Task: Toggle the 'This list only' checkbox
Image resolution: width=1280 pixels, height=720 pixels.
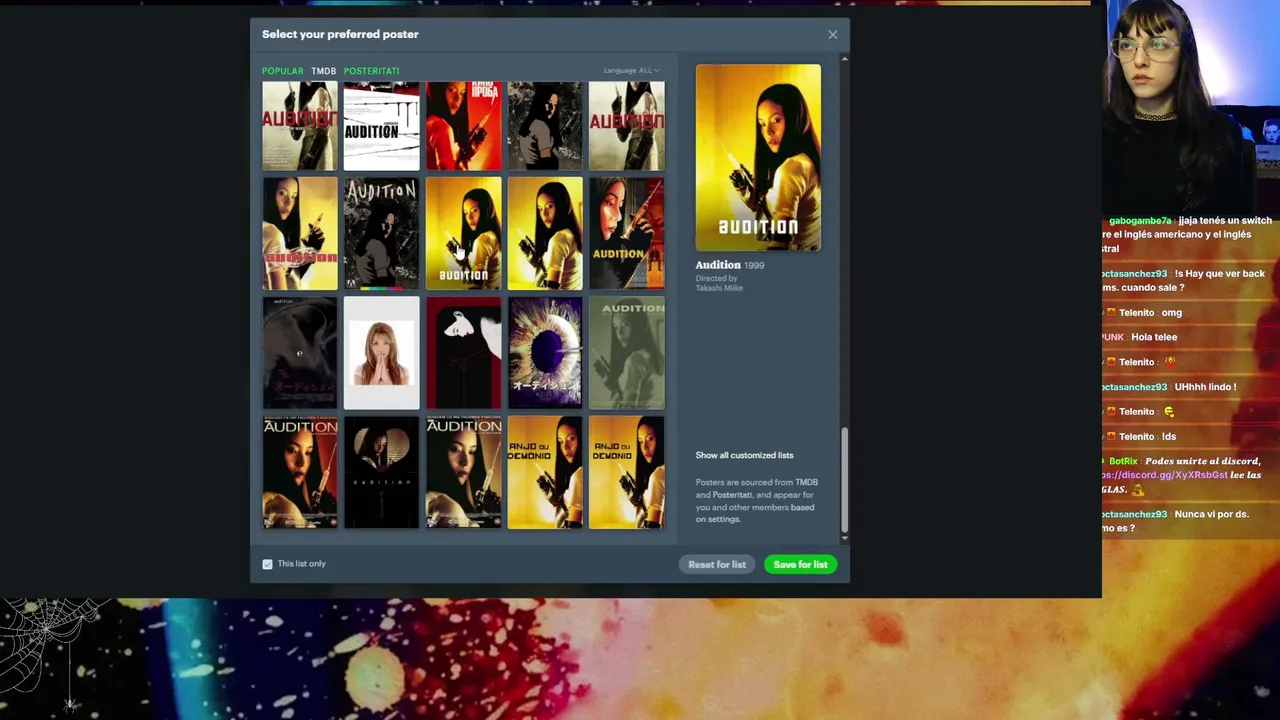Action: (x=267, y=564)
